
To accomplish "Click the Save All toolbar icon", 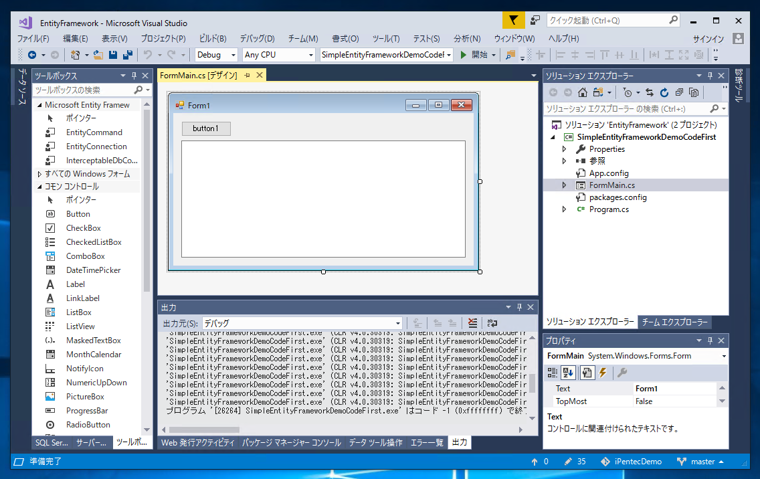I will click(128, 55).
